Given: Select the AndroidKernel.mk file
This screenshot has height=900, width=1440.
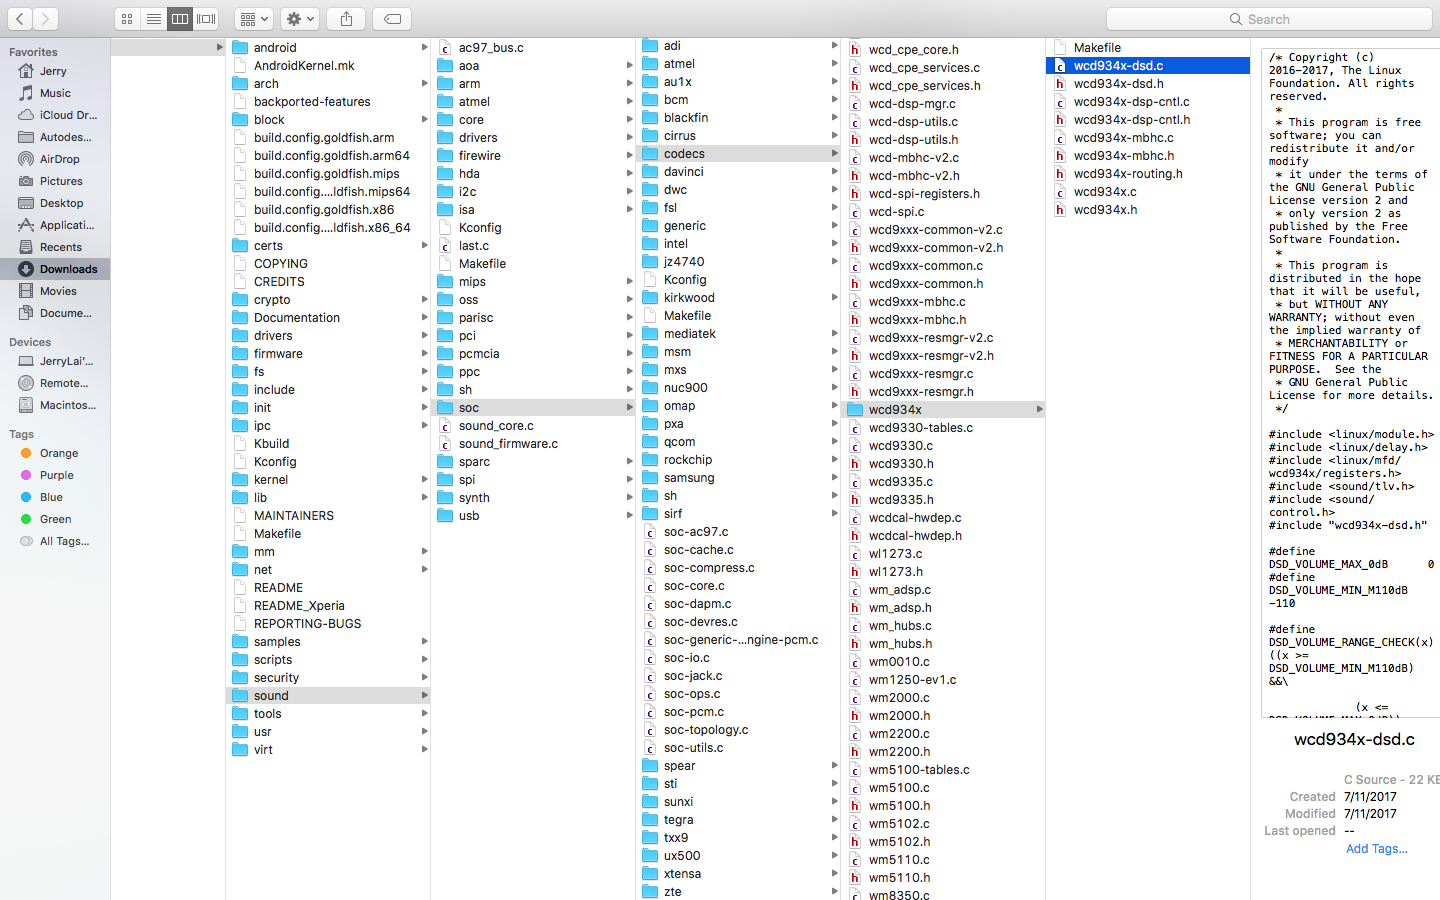Looking at the screenshot, I should 328,65.
